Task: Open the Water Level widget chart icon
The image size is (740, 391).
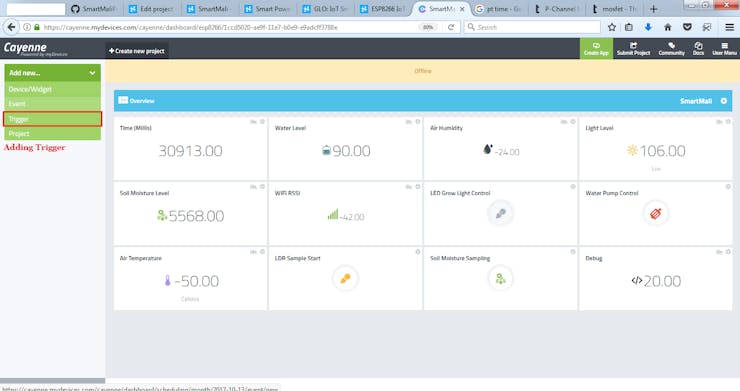Action: click(x=409, y=122)
